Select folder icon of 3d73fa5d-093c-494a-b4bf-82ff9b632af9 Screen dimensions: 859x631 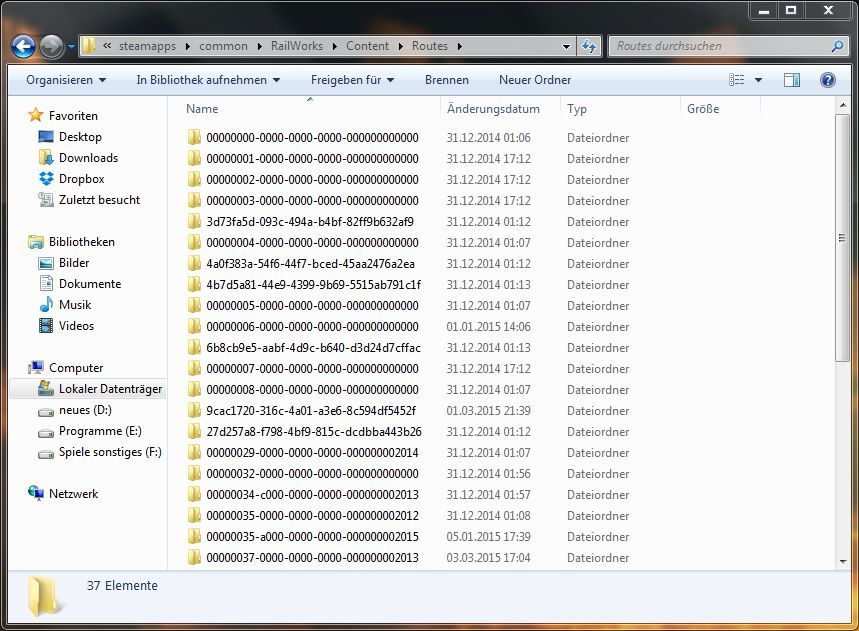194,221
